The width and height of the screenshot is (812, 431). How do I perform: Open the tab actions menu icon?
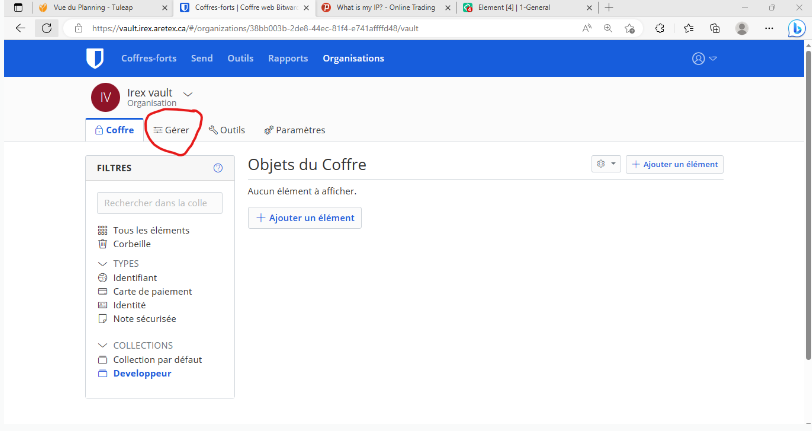pyautogui.click(x=18, y=8)
